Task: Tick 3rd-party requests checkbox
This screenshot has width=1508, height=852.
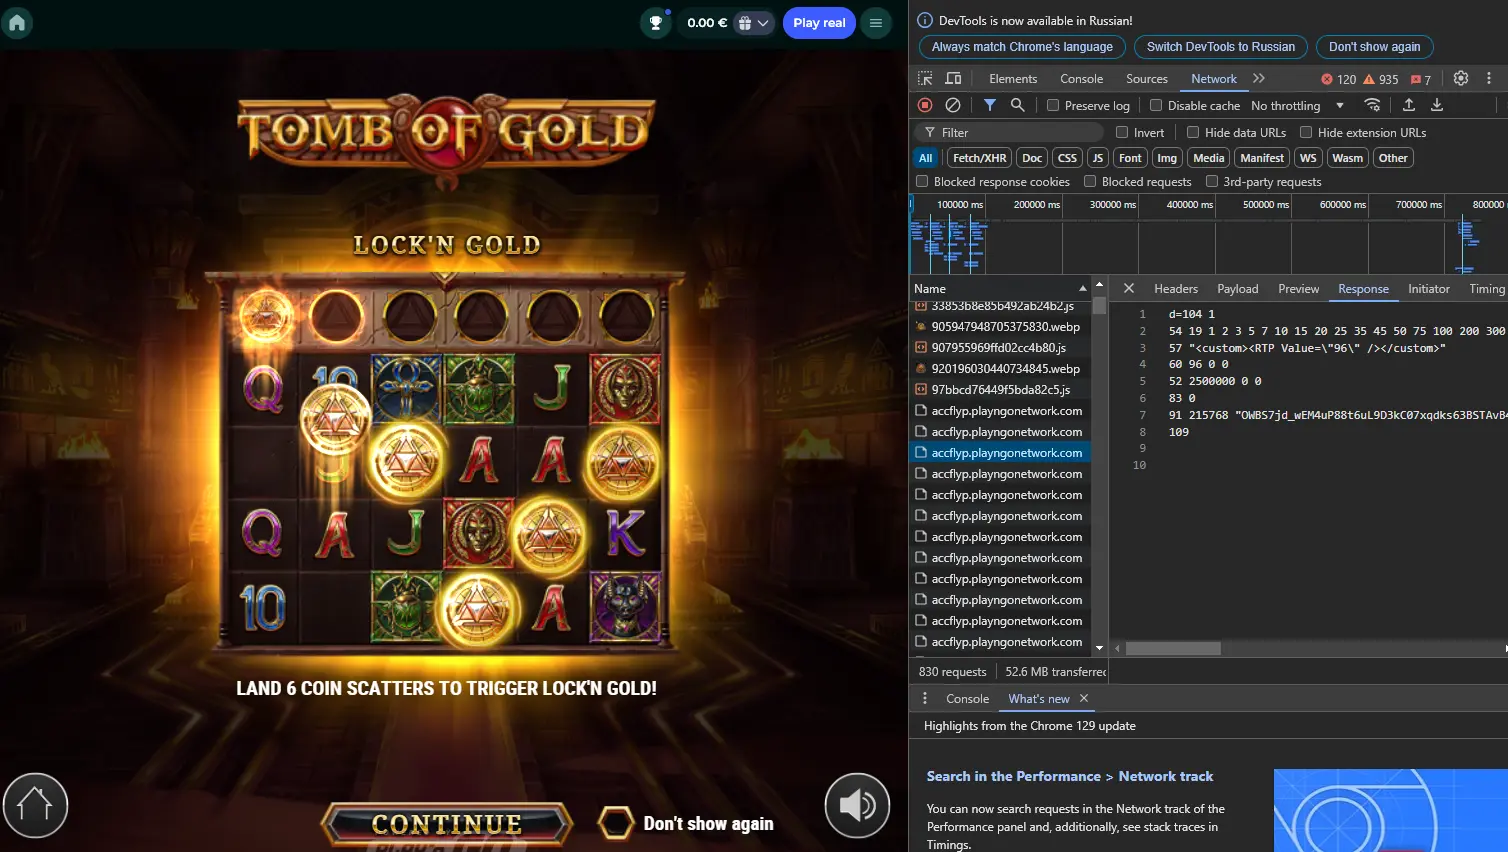Action: (x=1212, y=181)
